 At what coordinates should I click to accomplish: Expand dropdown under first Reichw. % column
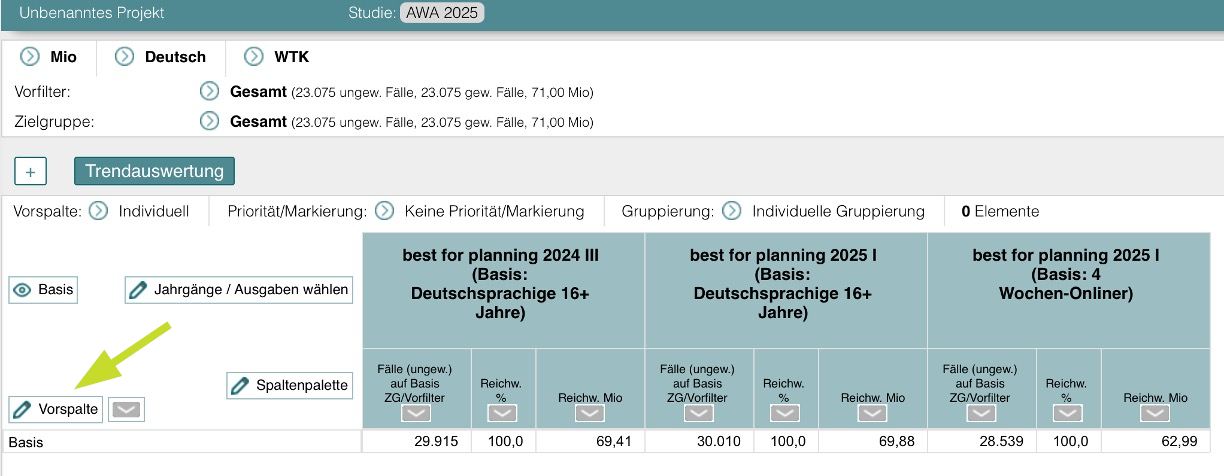(x=502, y=414)
